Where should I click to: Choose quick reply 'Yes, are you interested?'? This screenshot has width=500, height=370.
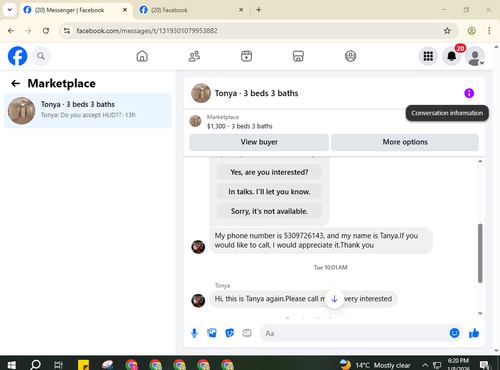click(269, 172)
